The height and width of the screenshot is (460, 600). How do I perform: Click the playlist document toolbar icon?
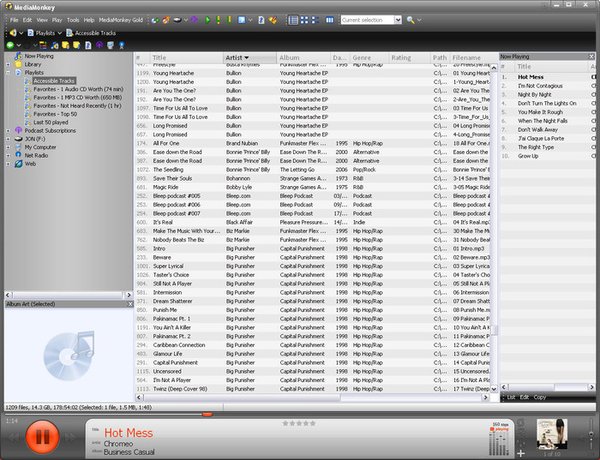pos(261,20)
